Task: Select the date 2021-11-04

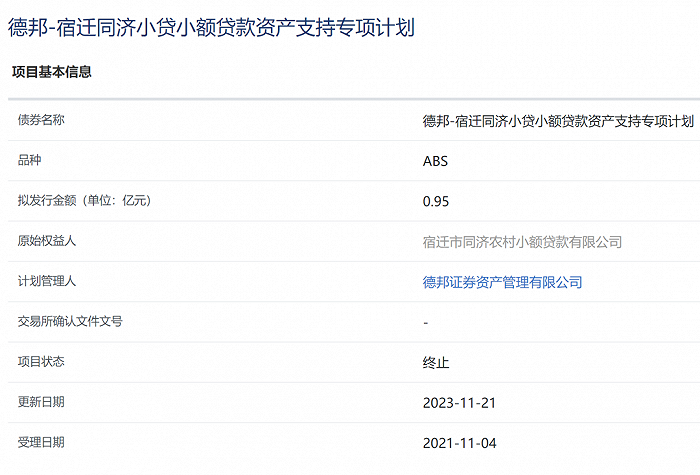Action: (459, 443)
